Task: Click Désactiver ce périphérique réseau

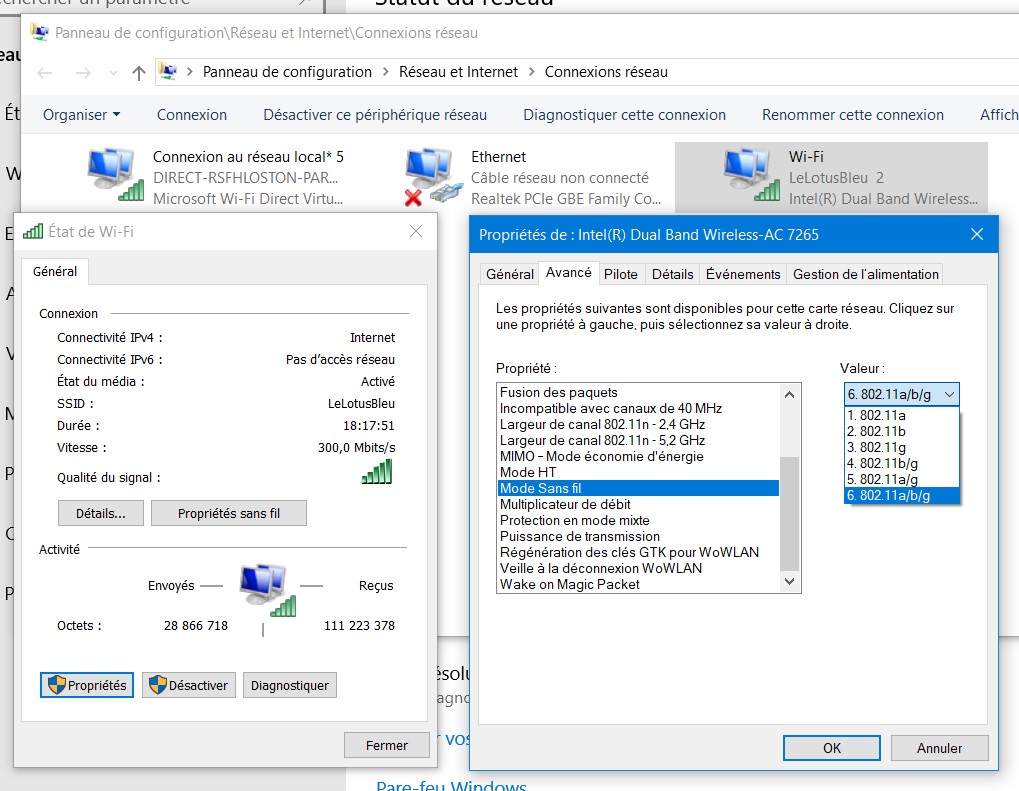Action: (x=375, y=115)
